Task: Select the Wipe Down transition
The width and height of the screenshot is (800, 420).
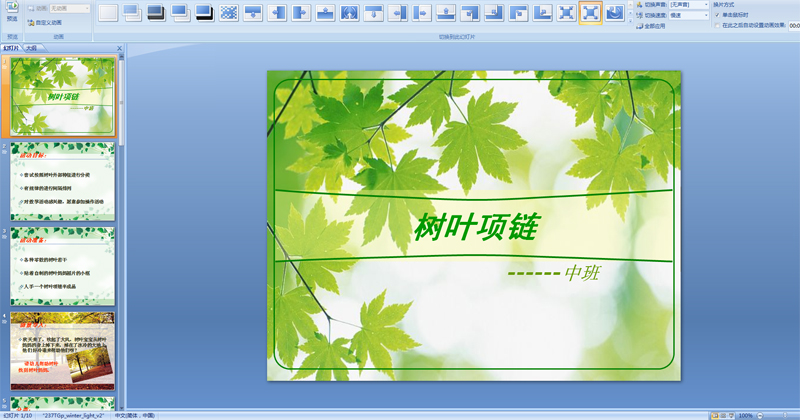Action: [x=253, y=12]
